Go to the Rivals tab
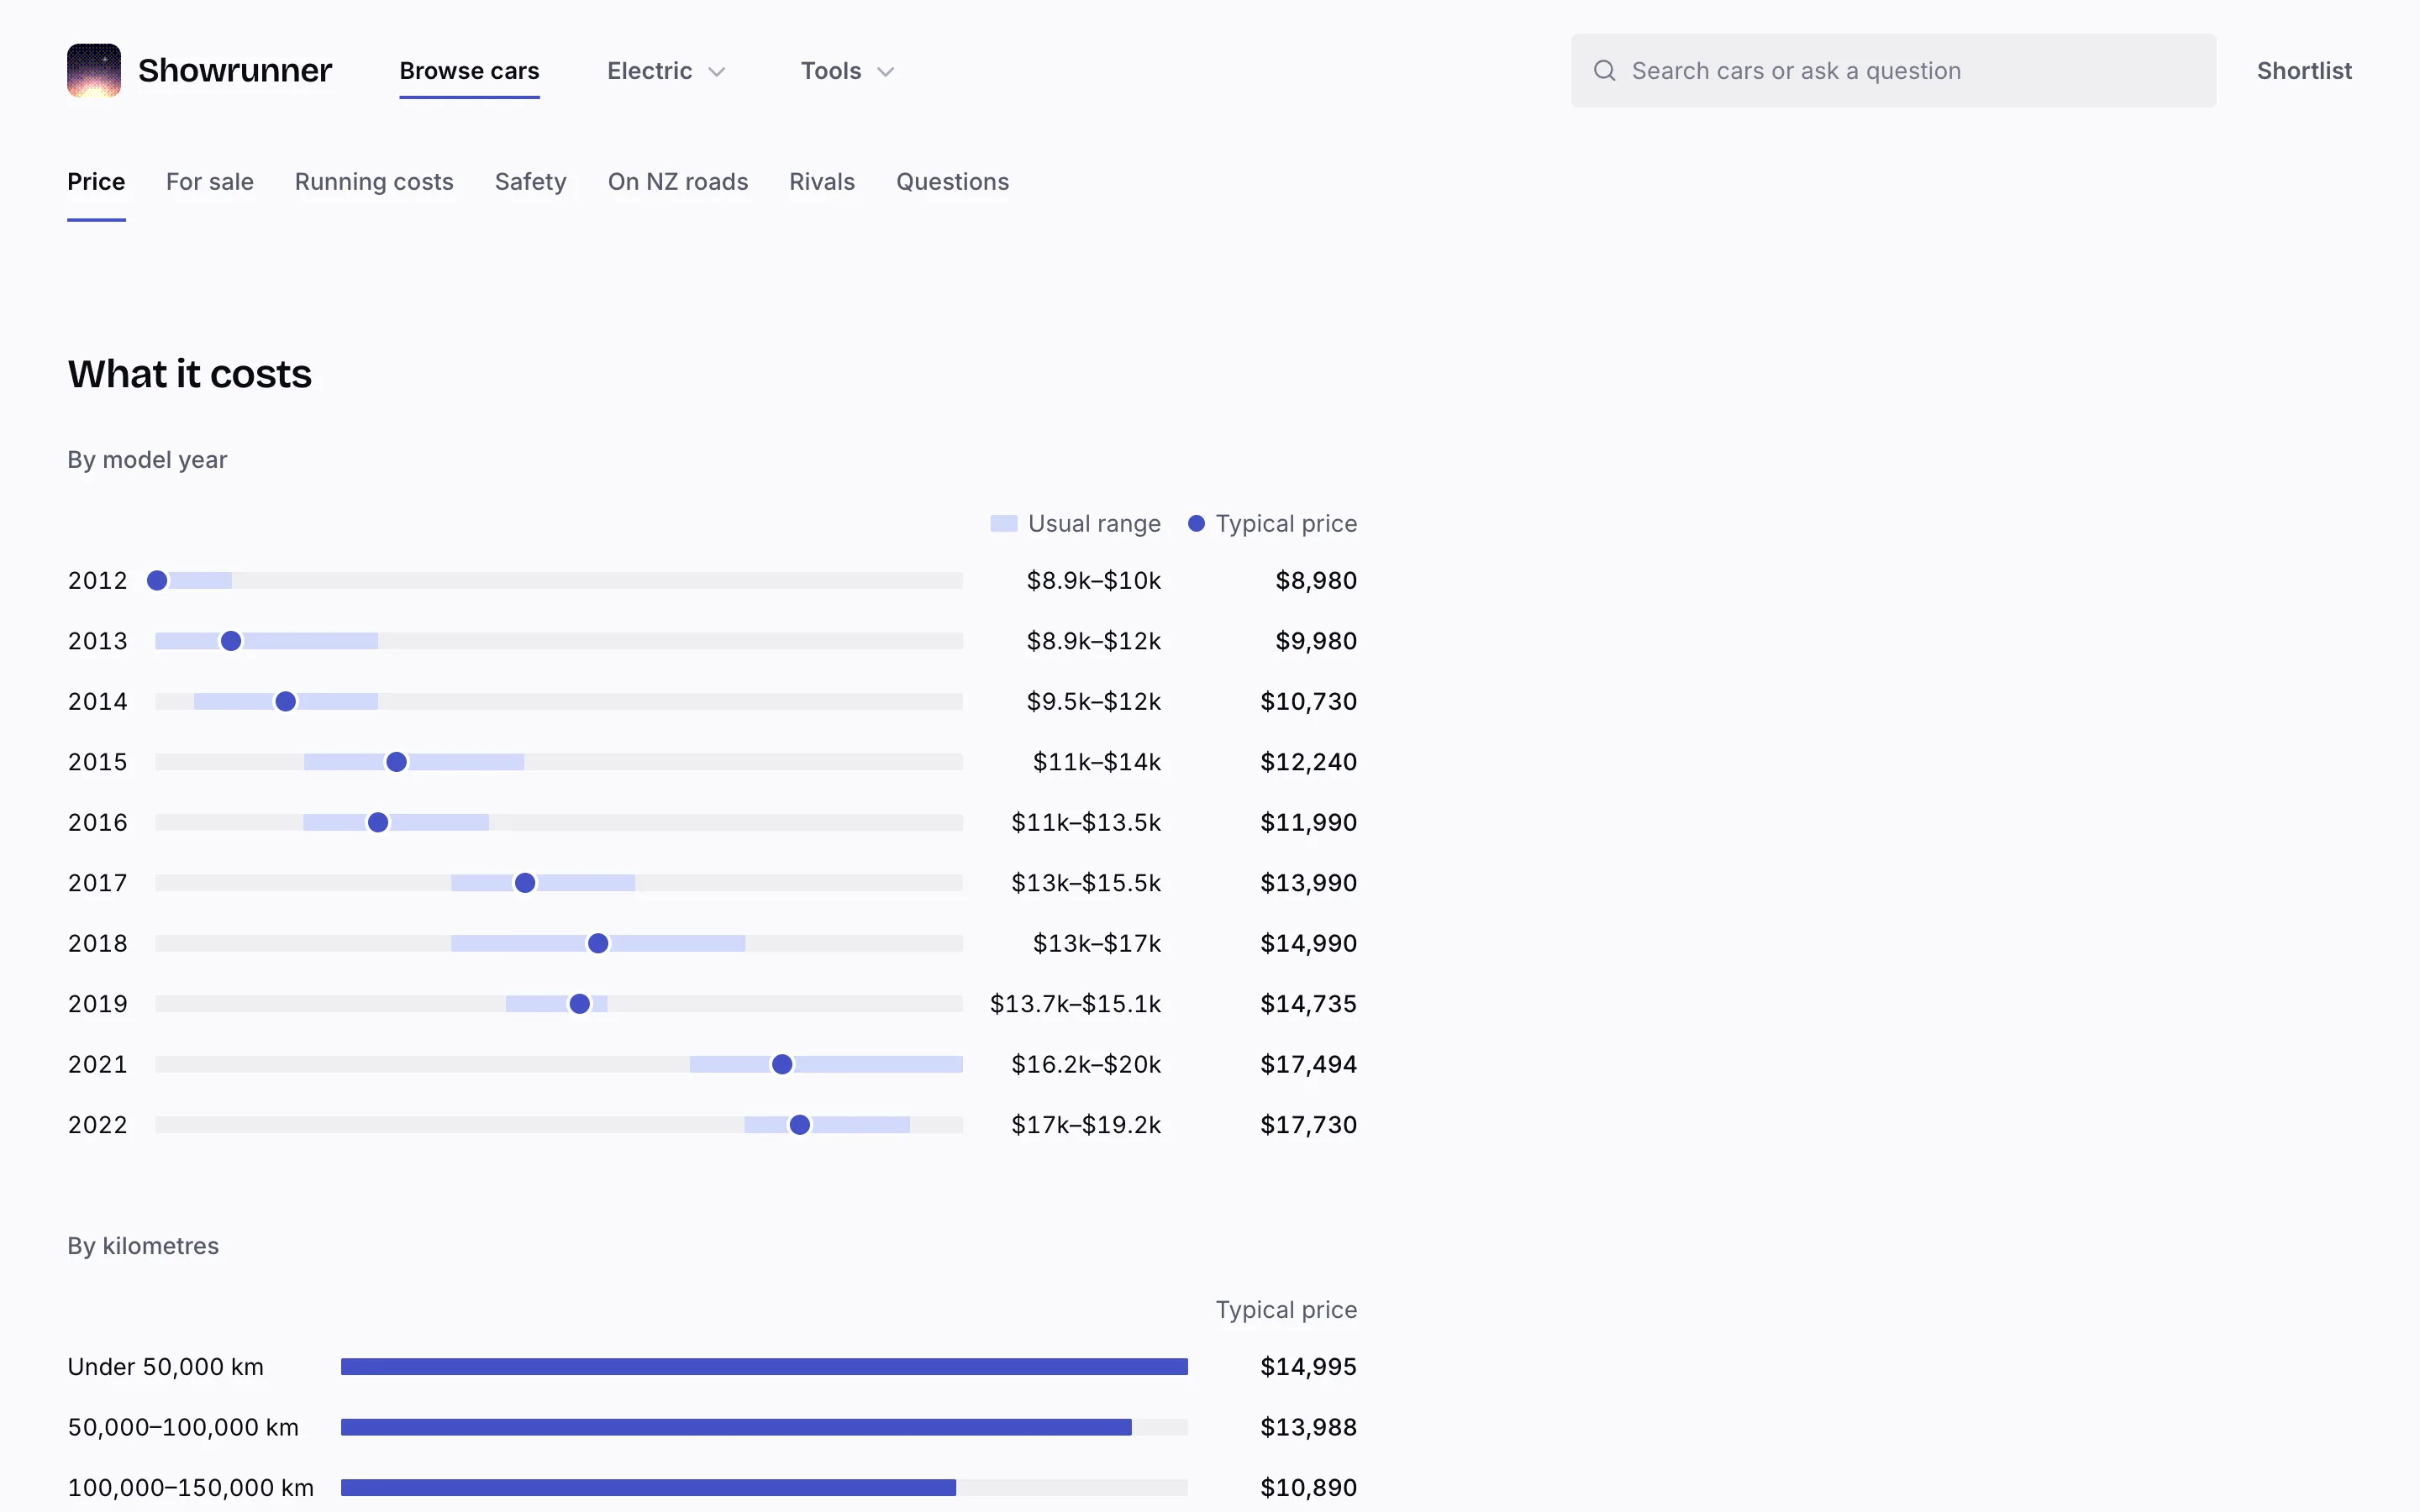 click(x=822, y=182)
